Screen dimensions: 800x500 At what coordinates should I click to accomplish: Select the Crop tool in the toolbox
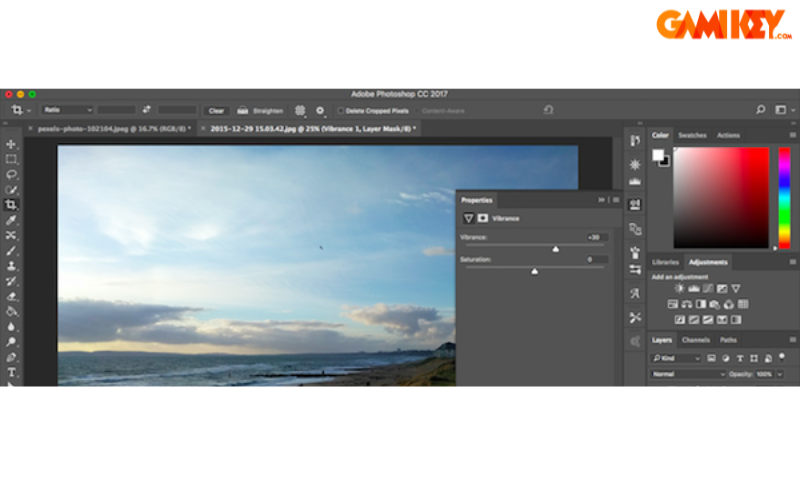[x=11, y=205]
